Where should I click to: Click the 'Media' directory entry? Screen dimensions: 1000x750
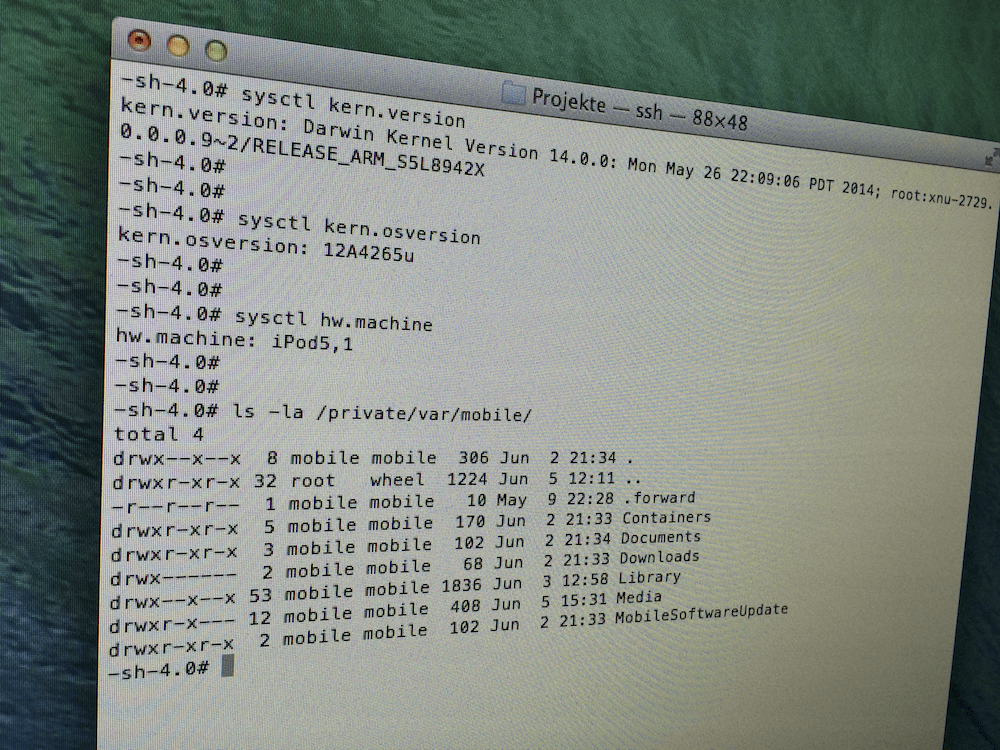tap(637, 597)
